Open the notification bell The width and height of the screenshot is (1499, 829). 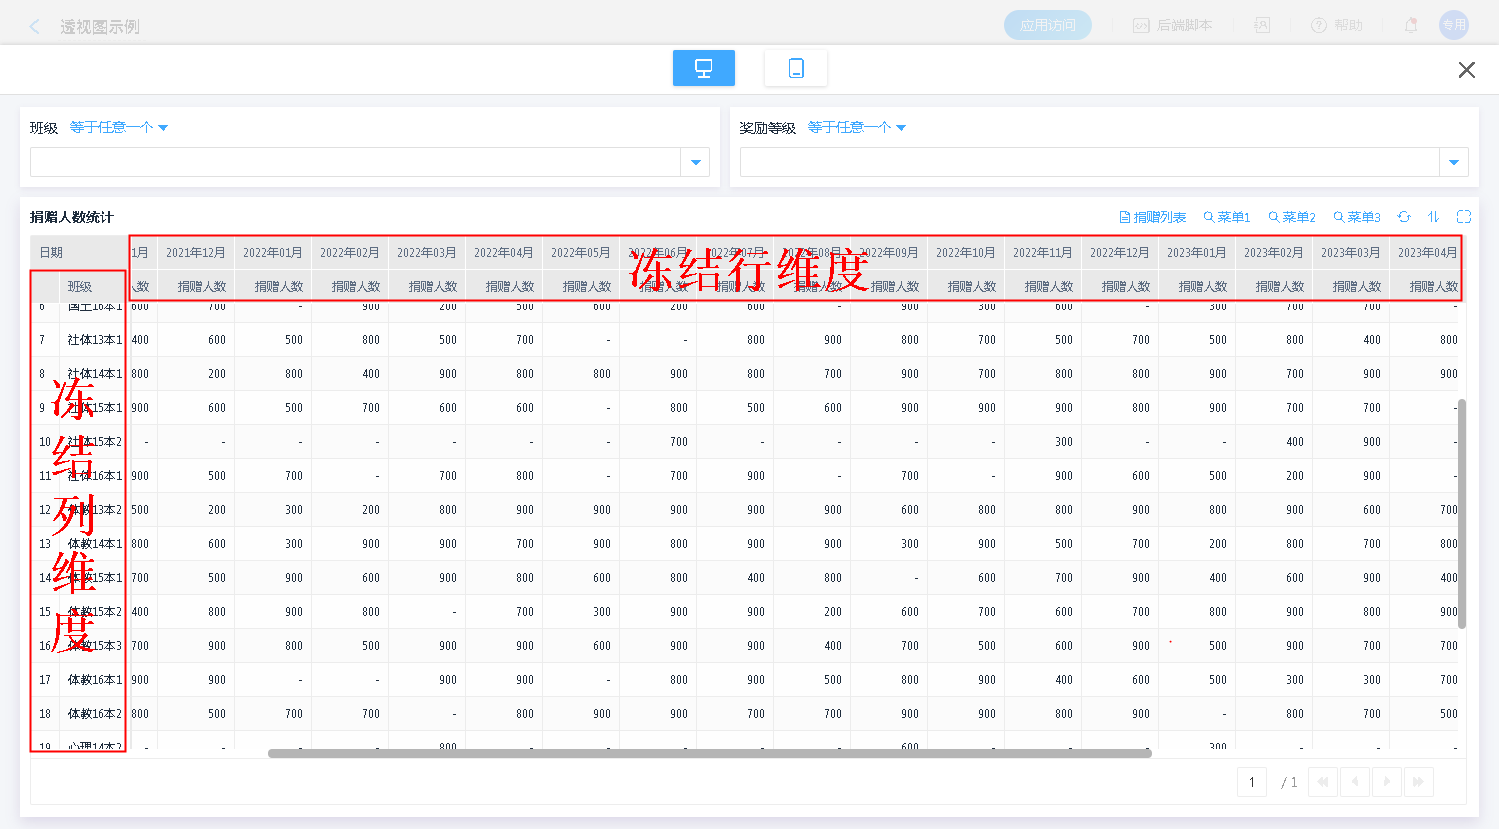[x=1410, y=25]
